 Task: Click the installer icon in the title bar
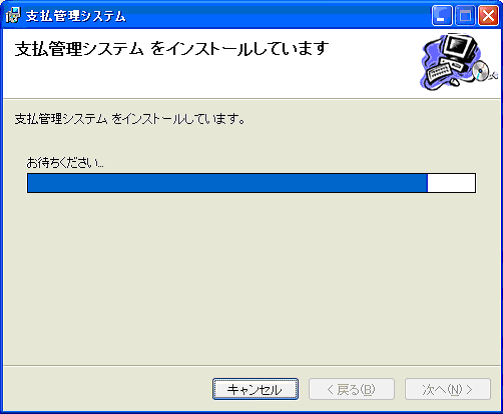tap(13, 16)
